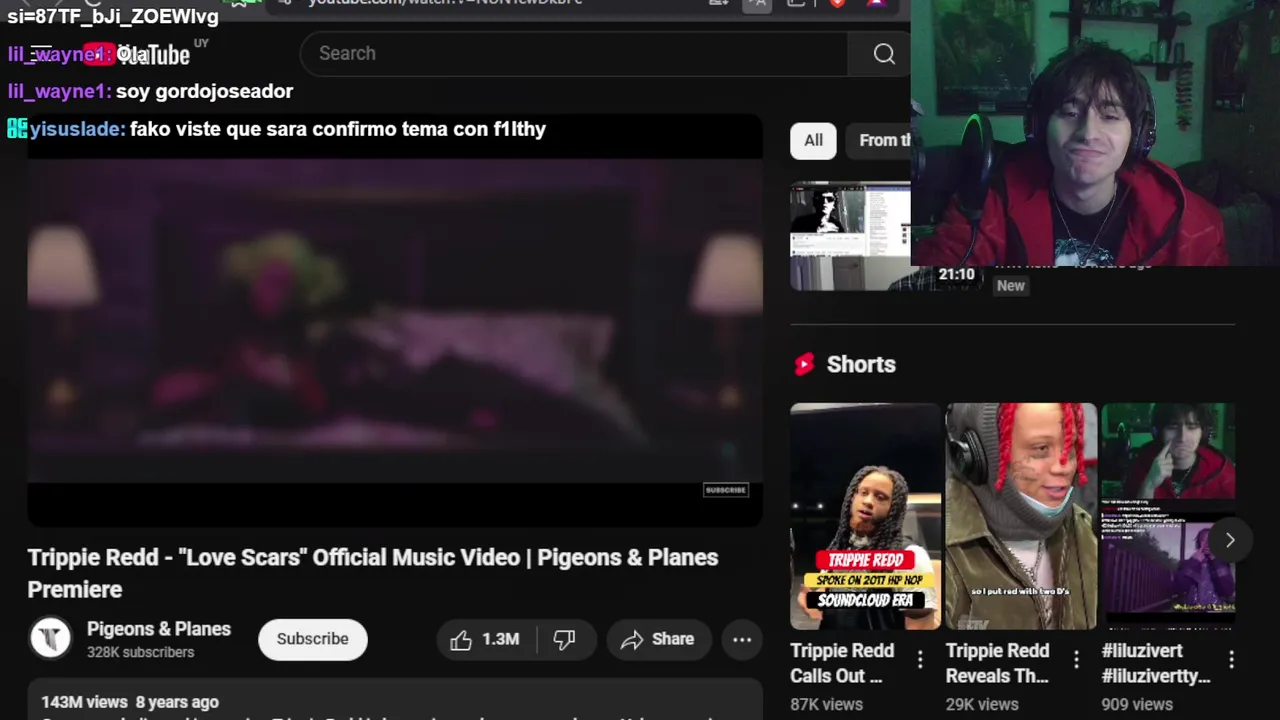Open options for 'Trippie Redd Calls Out' Short
The height and width of the screenshot is (720, 1280).
click(920, 659)
